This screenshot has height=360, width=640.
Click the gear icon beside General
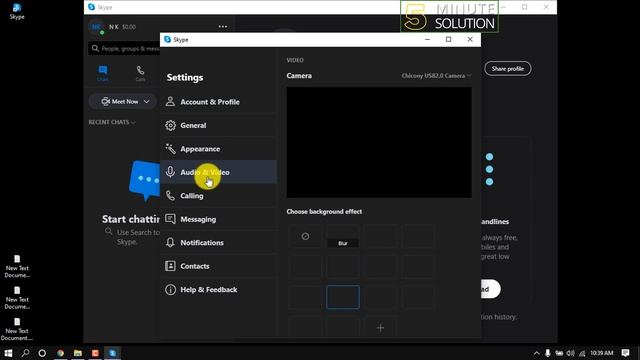pos(170,125)
